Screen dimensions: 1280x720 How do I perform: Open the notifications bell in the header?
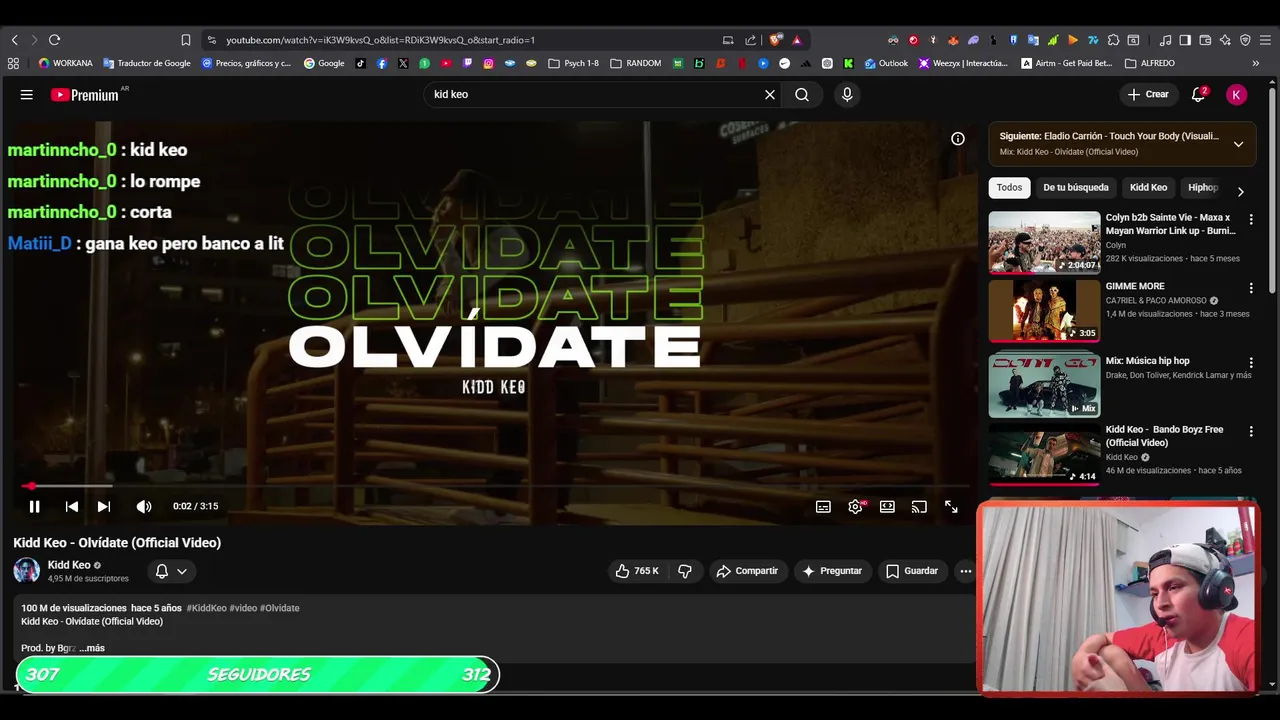coord(1198,94)
